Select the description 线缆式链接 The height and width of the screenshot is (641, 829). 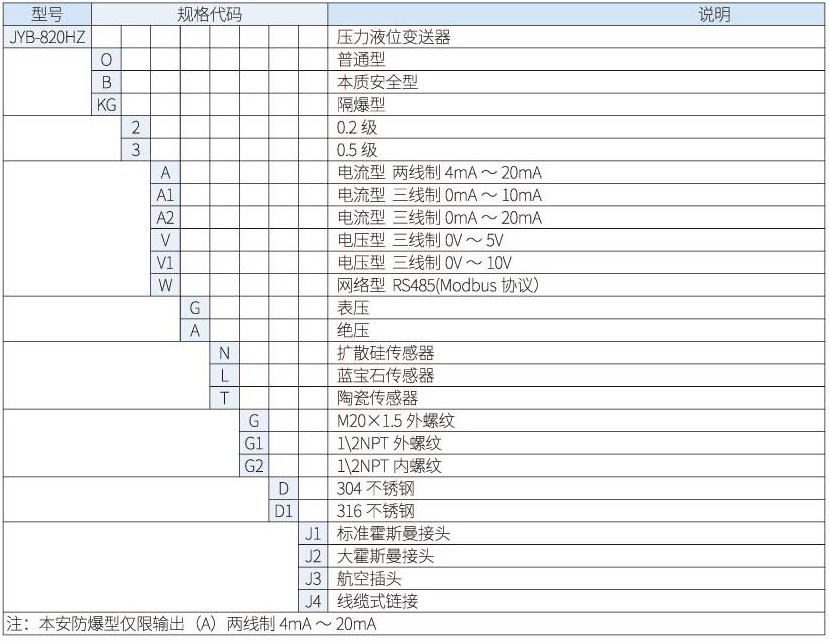[x=377, y=601]
